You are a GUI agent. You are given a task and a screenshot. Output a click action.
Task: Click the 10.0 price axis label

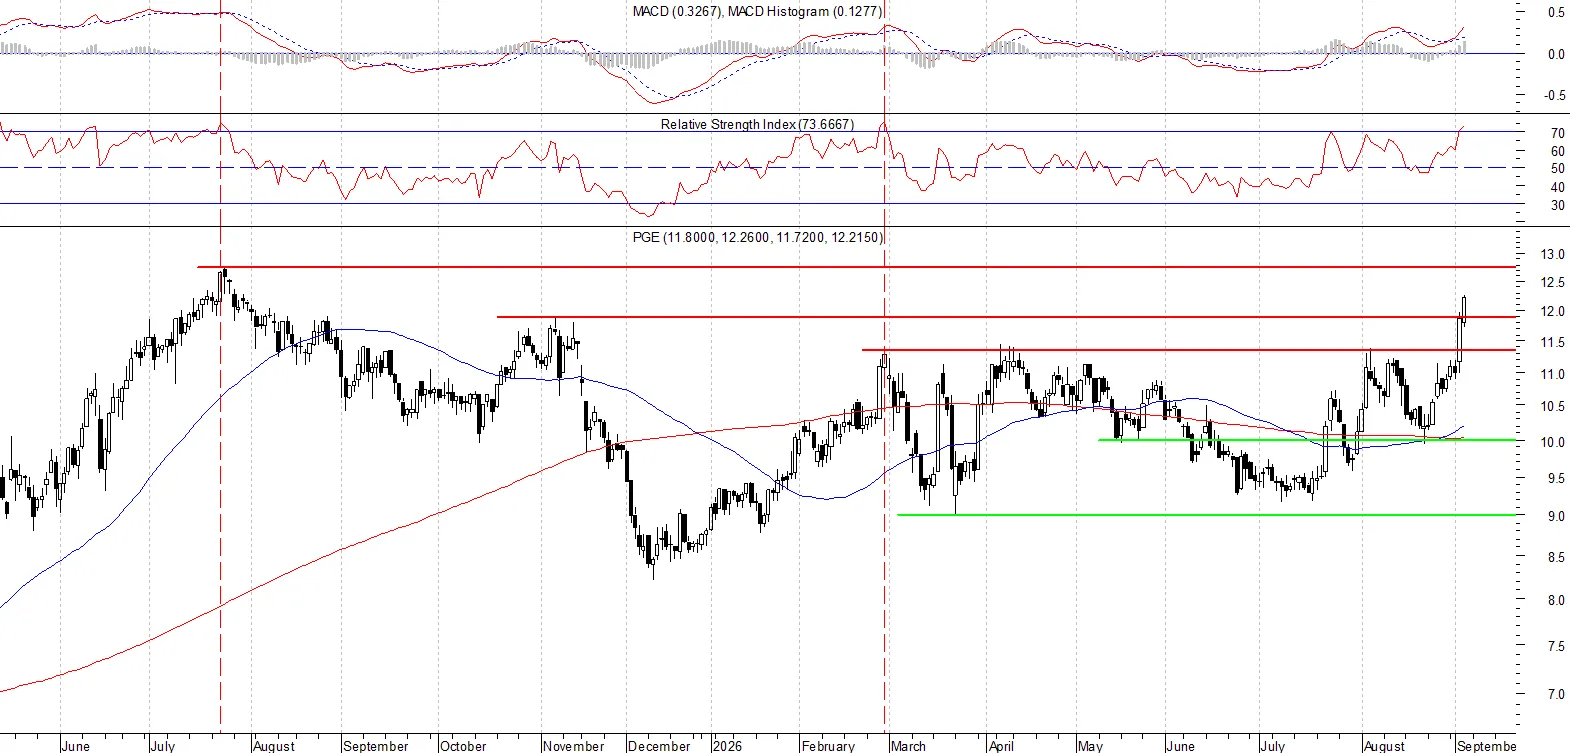tap(1552, 442)
